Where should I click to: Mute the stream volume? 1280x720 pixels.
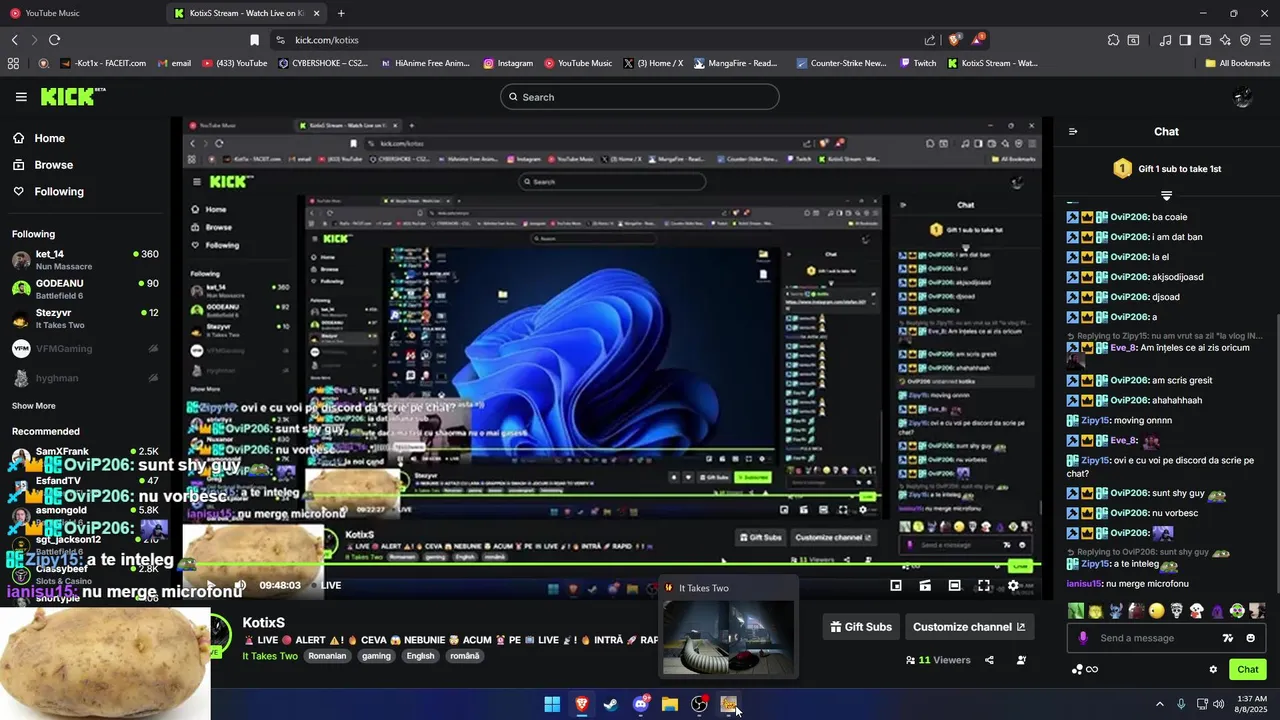[x=240, y=585]
